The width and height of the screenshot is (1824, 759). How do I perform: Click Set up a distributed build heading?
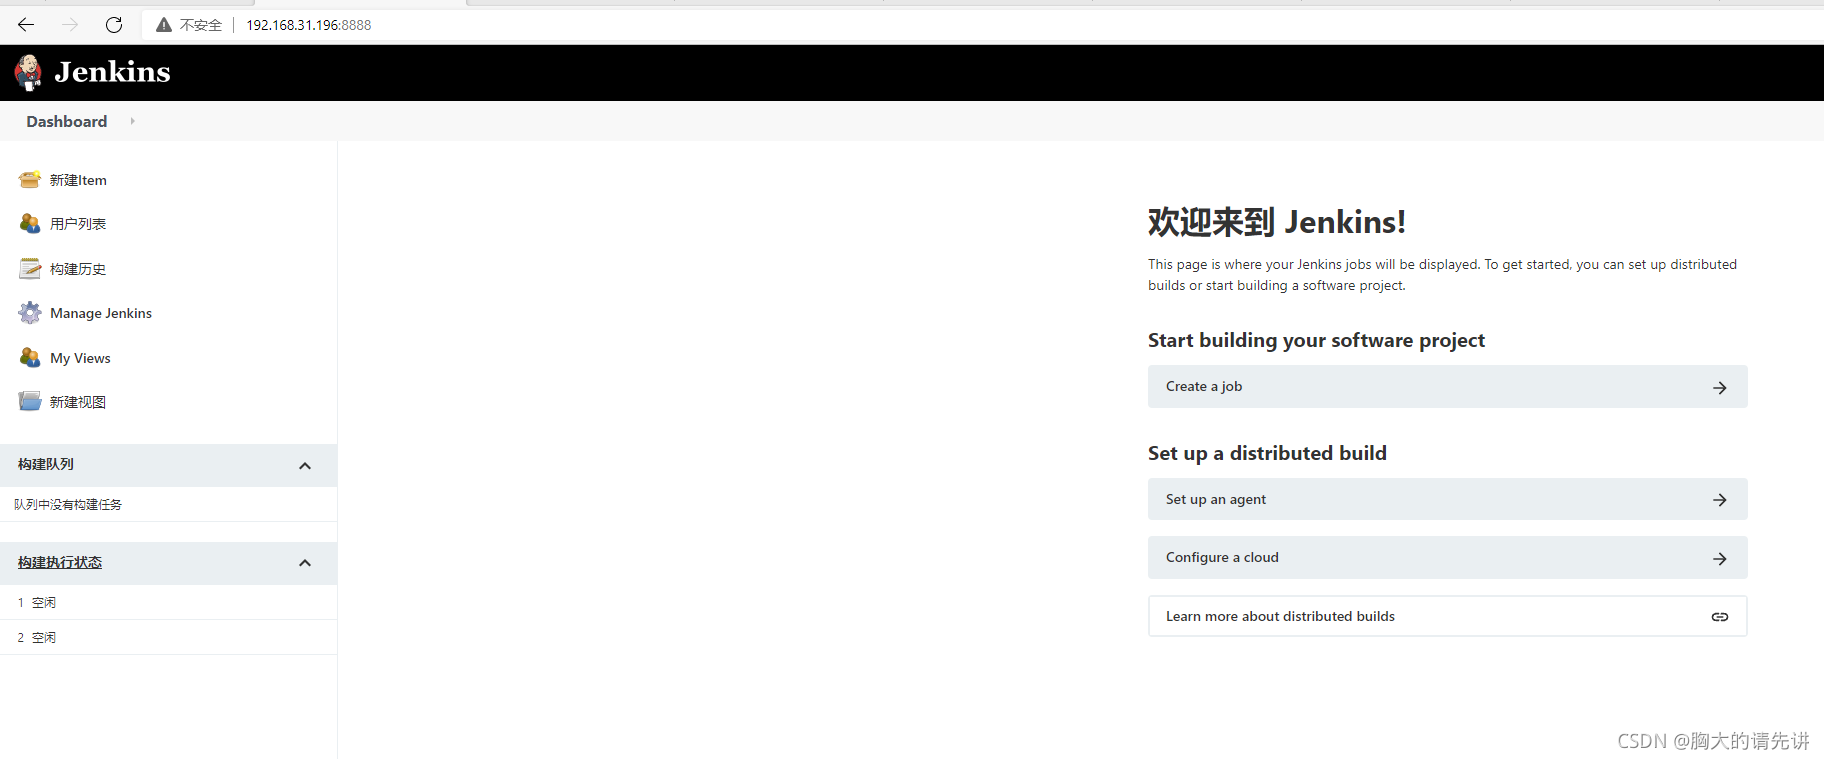point(1267,453)
